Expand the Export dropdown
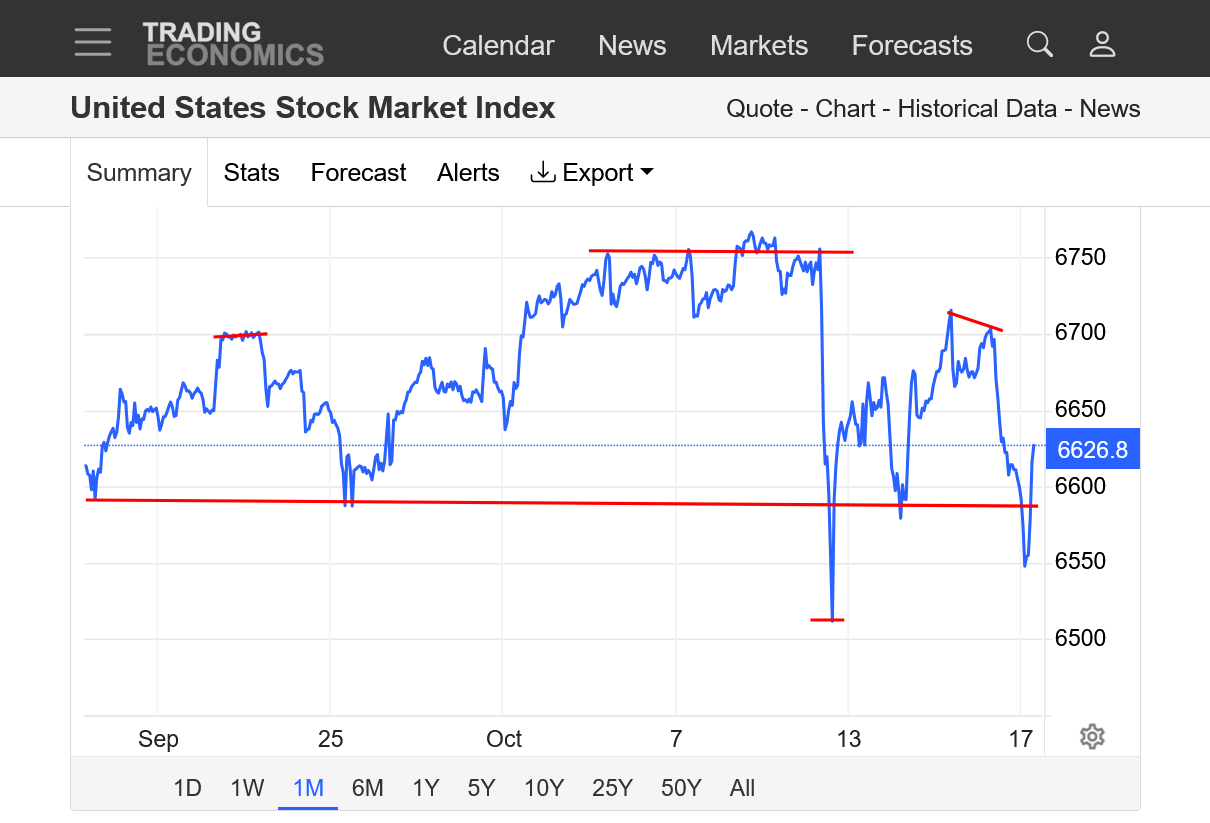 592,173
